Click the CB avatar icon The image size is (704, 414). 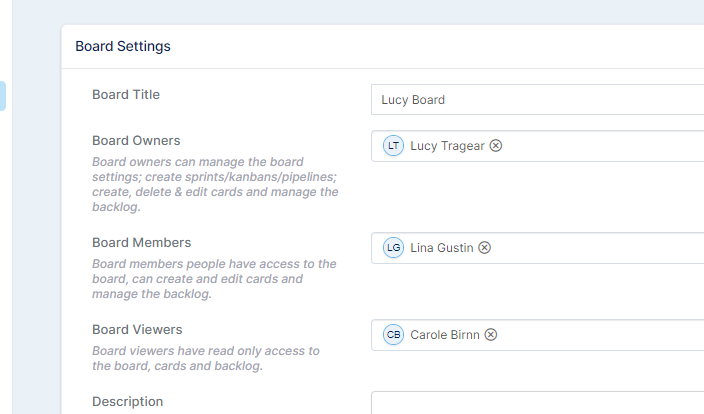point(393,335)
